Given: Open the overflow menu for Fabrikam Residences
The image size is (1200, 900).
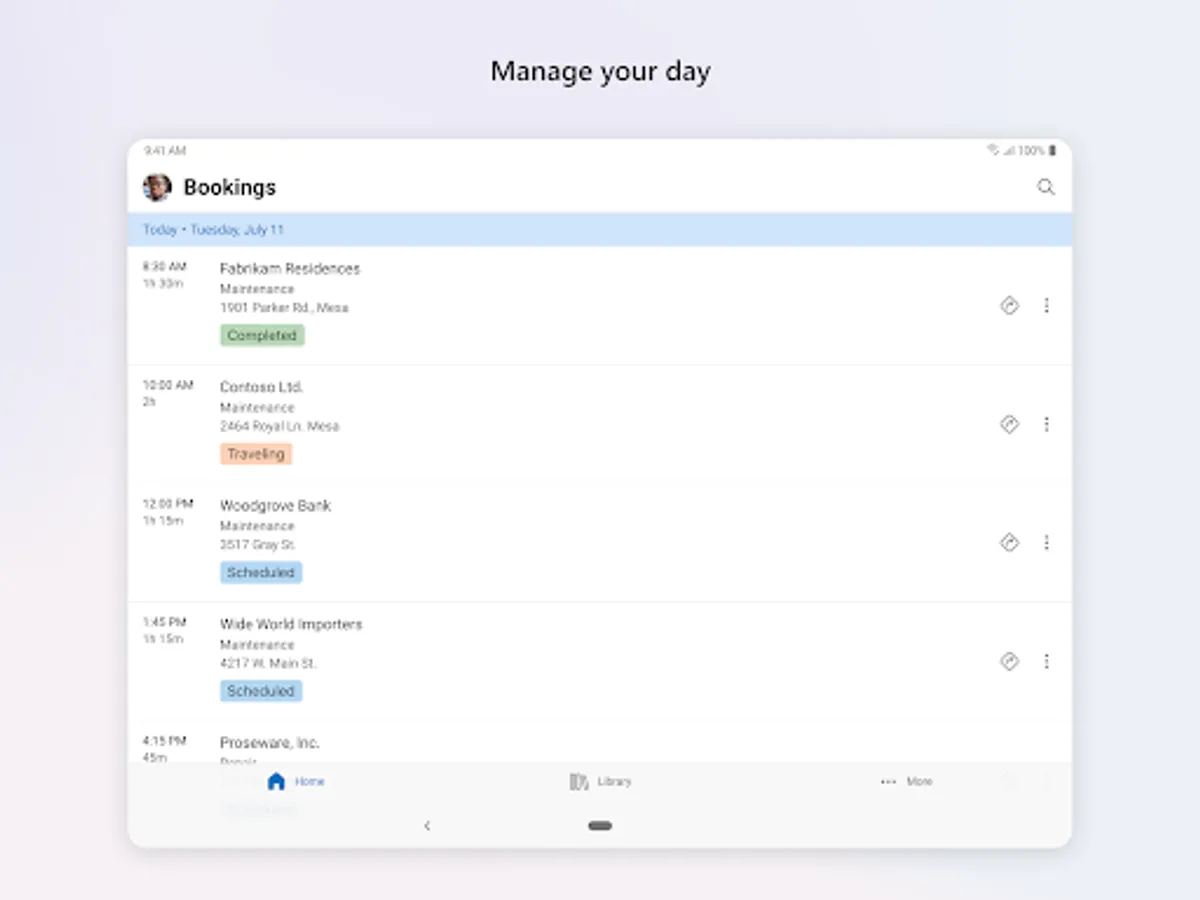Looking at the screenshot, I should [1047, 306].
